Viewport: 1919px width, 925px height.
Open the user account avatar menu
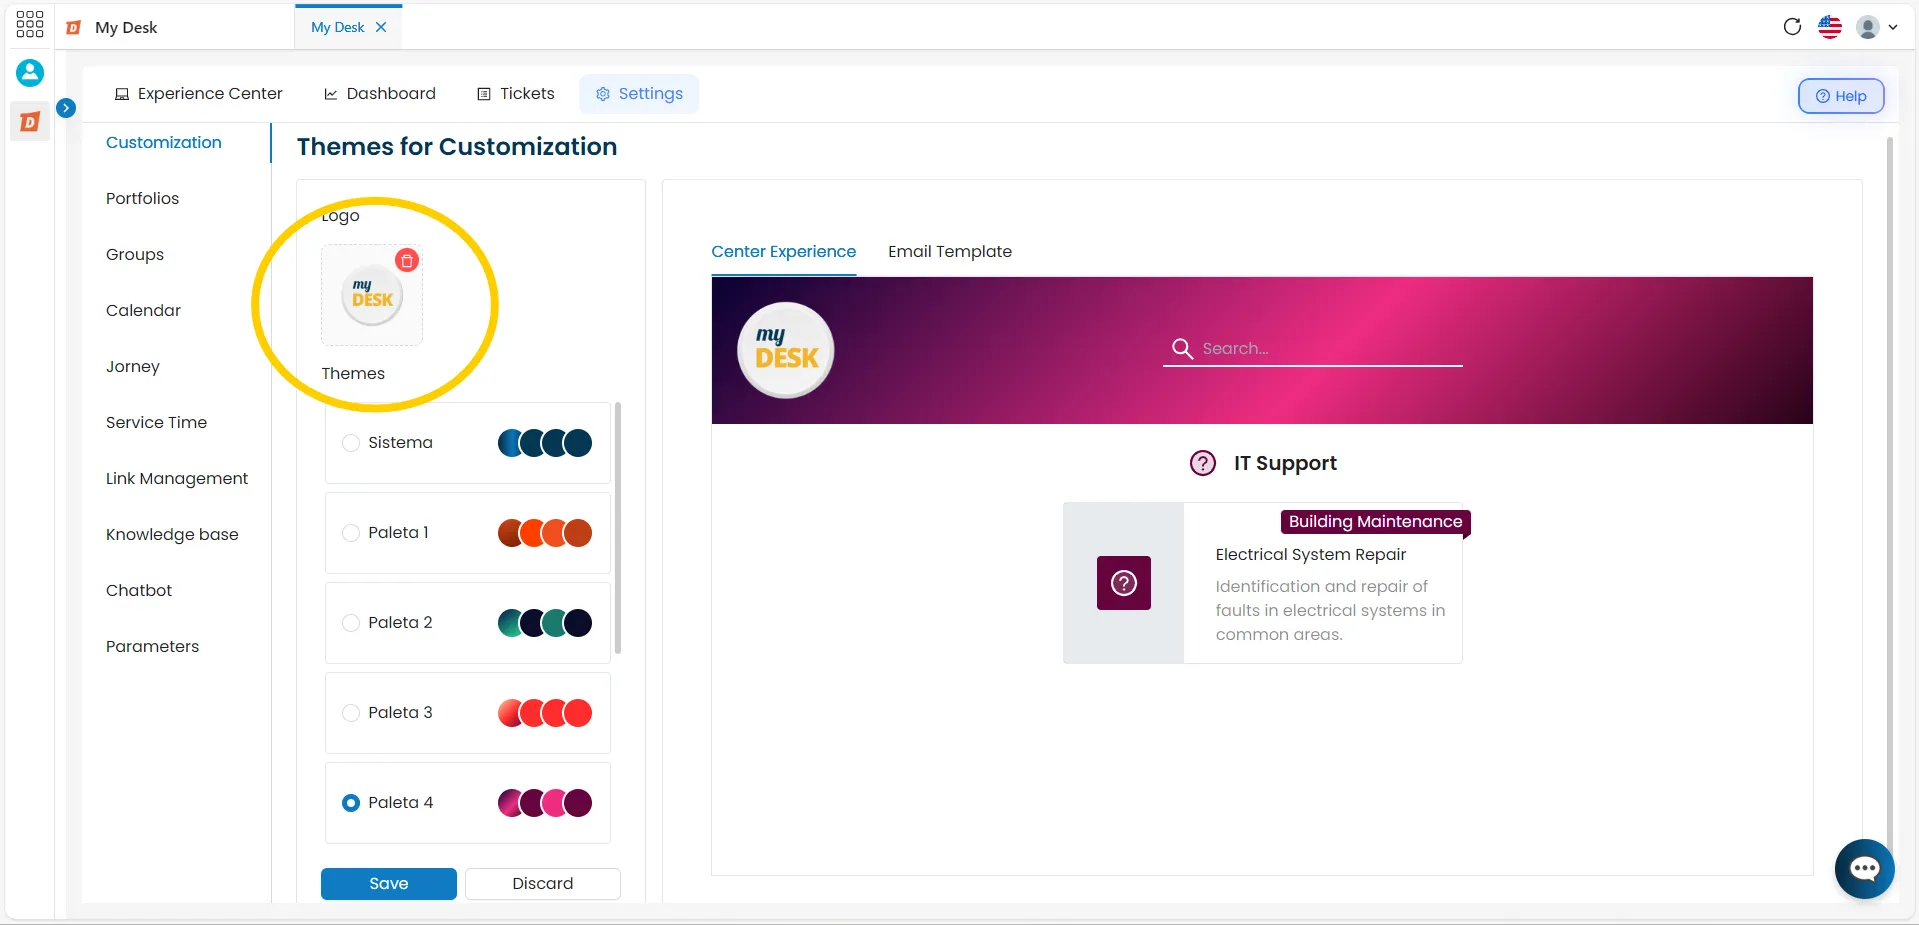point(1877,27)
